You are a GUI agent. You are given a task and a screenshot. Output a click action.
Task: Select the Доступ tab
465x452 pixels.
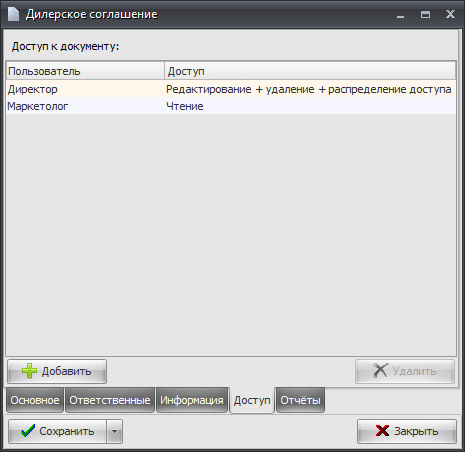pyautogui.click(x=252, y=400)
